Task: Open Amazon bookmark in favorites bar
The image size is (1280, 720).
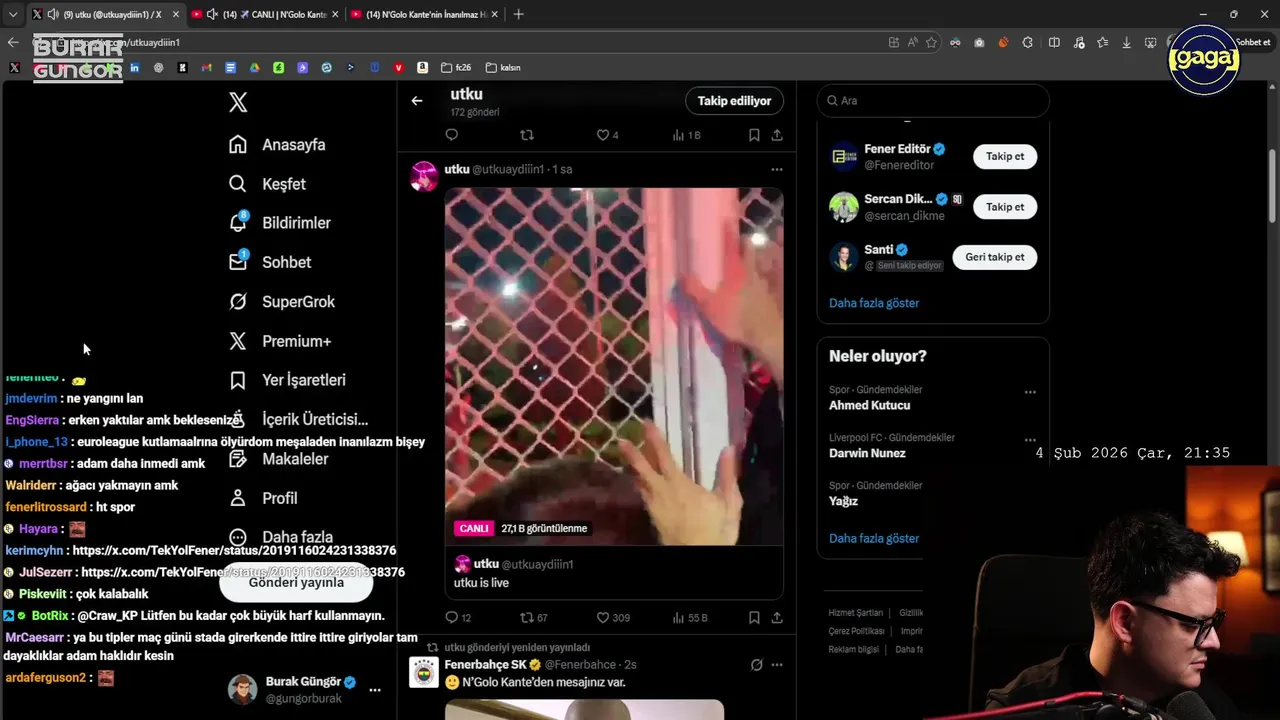Action: [423, 68]
